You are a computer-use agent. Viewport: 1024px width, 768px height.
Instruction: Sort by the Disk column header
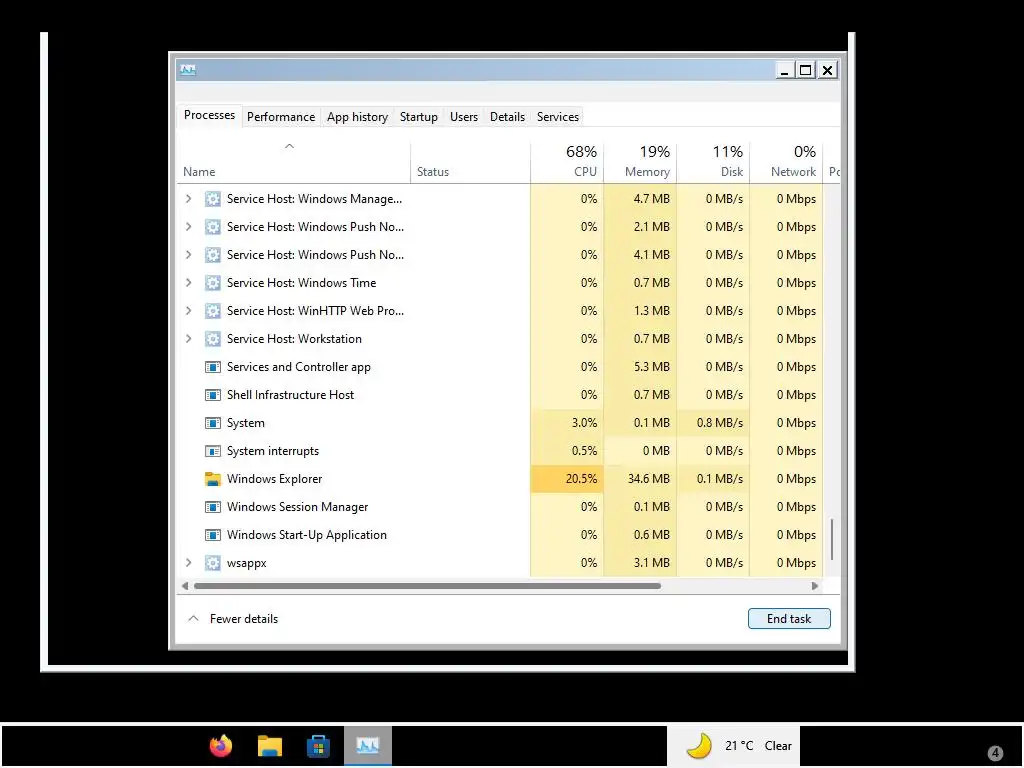(714, 161)
